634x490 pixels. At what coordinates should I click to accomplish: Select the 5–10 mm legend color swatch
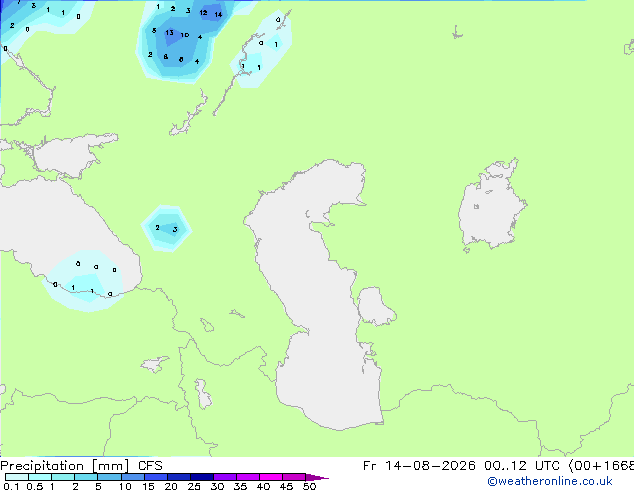(x=109, y=477)
